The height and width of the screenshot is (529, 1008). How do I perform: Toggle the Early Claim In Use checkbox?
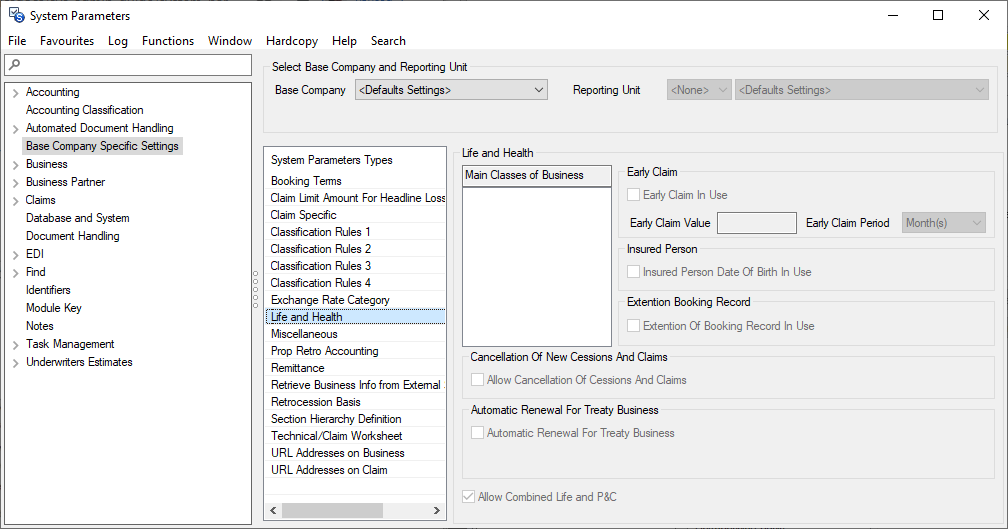tap(633, 195)
